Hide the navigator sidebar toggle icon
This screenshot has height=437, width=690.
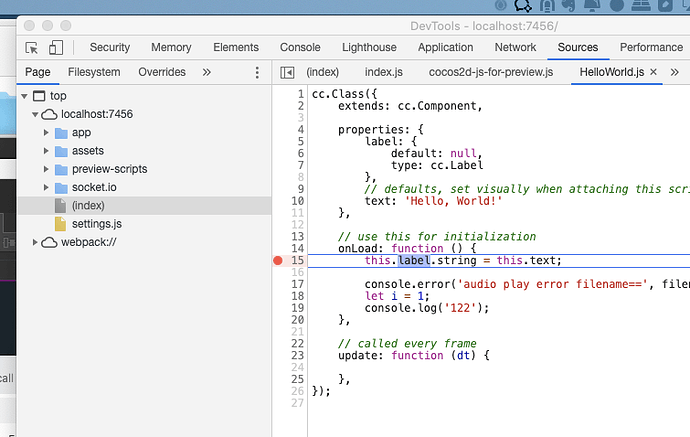(x=287, y=72)
